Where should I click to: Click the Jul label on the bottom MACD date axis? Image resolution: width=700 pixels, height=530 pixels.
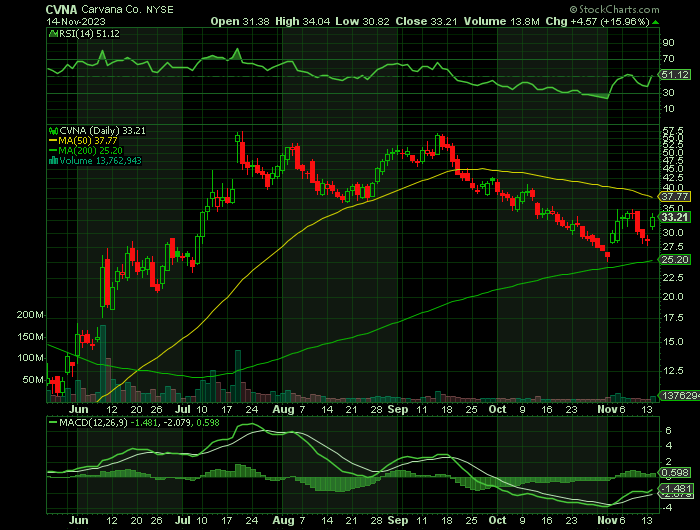click(183, 520)
